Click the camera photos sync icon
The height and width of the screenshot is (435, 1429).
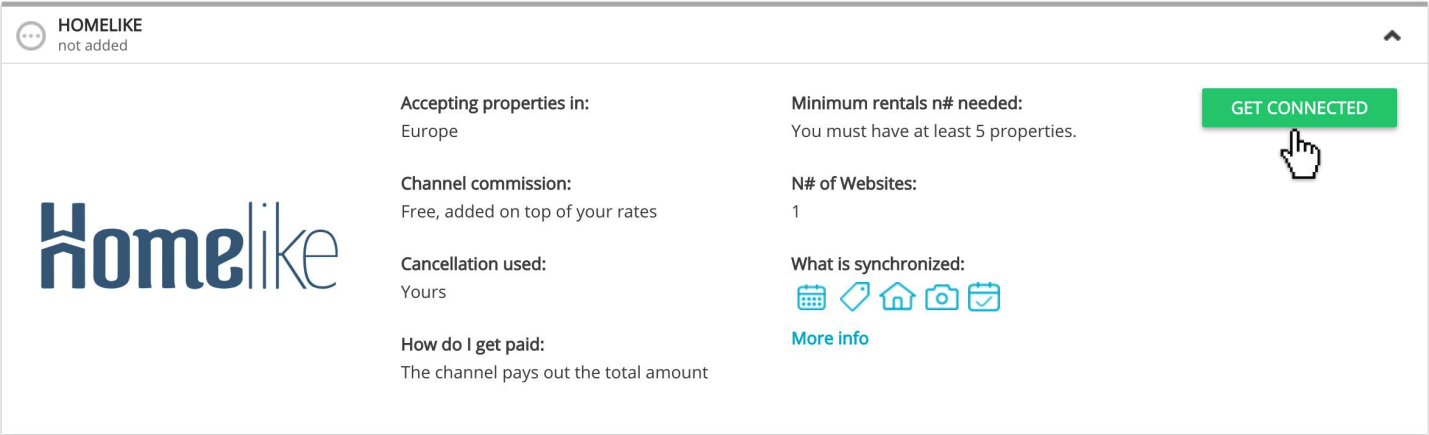(941, 297)
